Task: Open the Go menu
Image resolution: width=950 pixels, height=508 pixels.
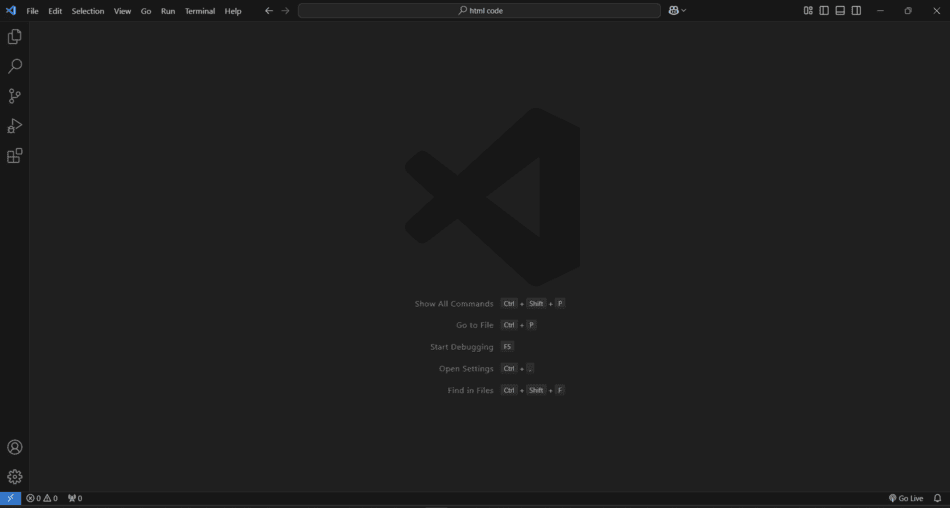Action: tap(146, 11)
